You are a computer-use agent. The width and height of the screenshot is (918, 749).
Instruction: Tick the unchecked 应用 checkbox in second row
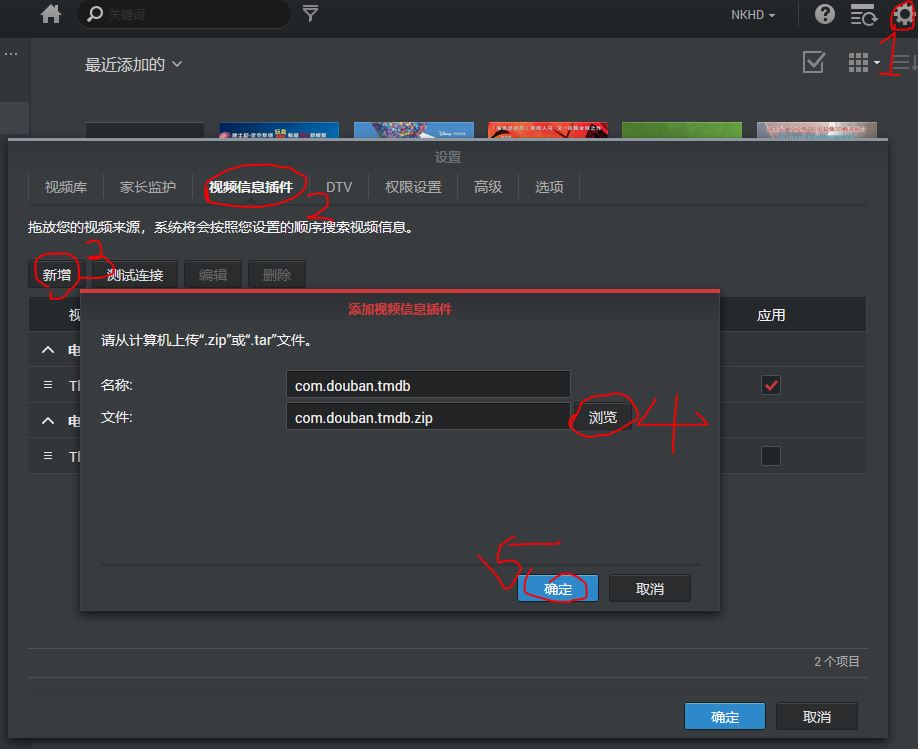point(771,456)
